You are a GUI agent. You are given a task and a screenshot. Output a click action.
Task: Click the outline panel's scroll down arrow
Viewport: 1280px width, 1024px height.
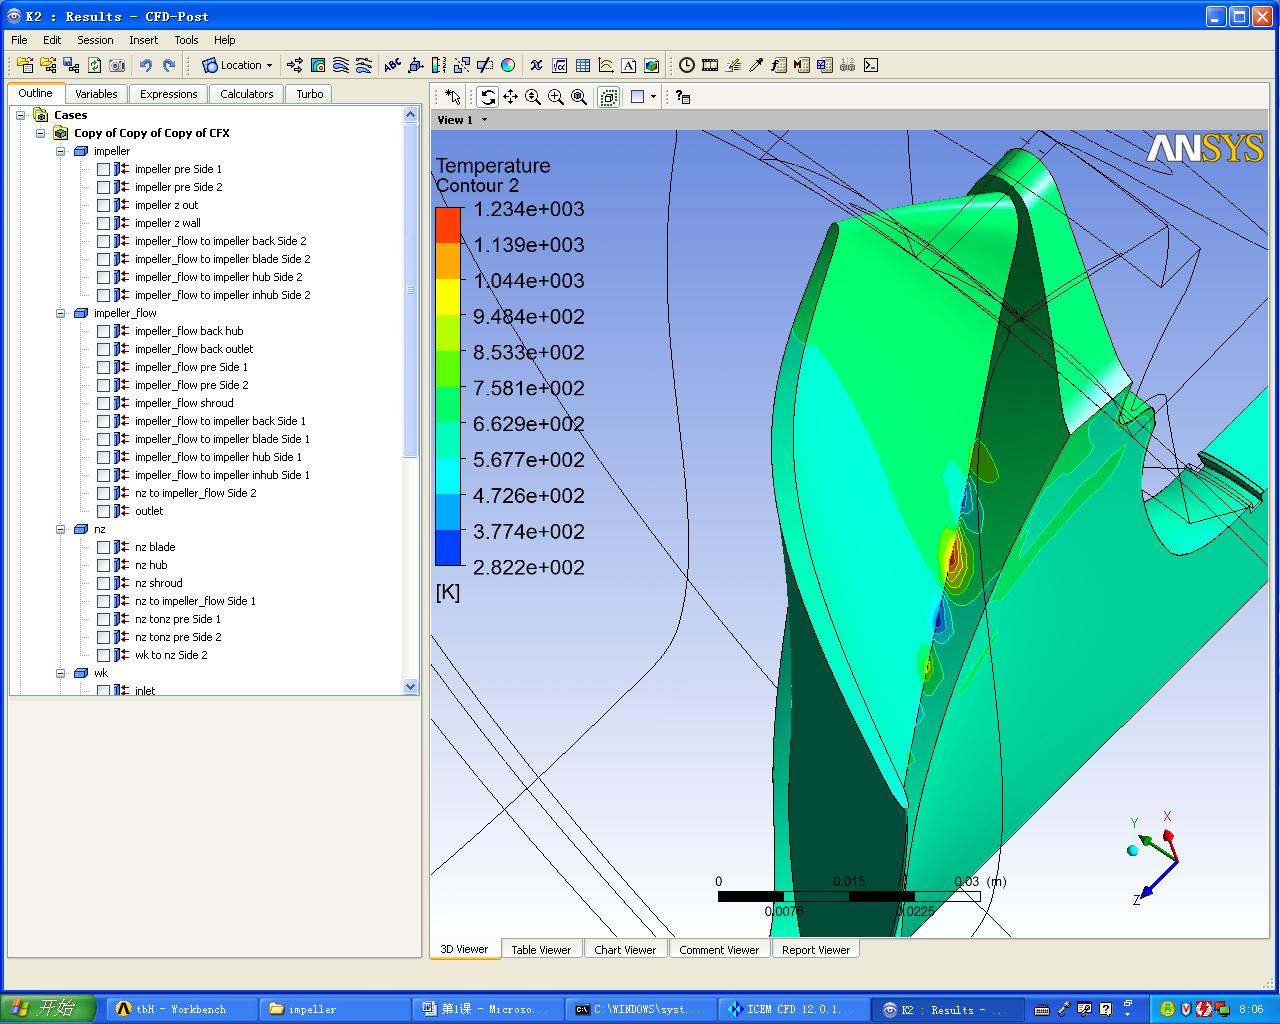click(x=410, y=686)
